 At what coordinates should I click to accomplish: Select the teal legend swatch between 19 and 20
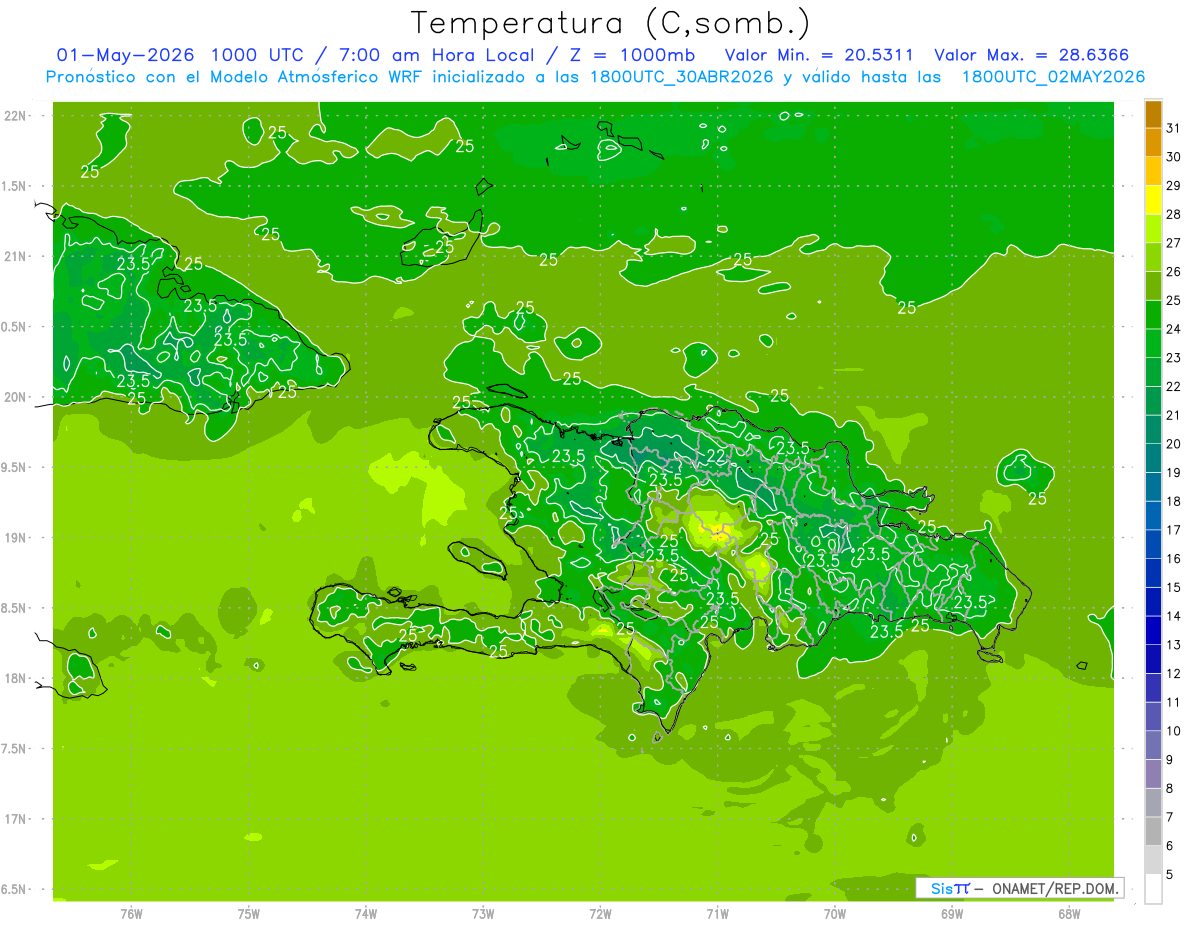1153,458
